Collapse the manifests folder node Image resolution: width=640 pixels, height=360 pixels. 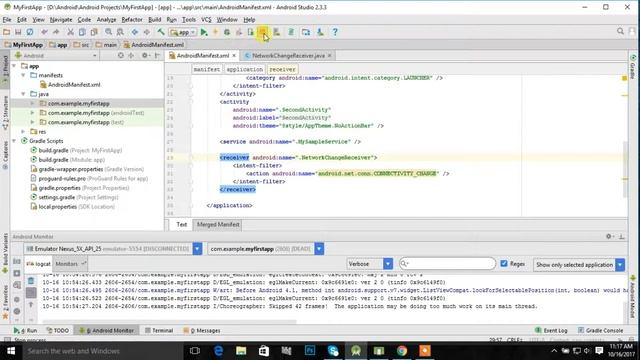click(x=23, y=75)
